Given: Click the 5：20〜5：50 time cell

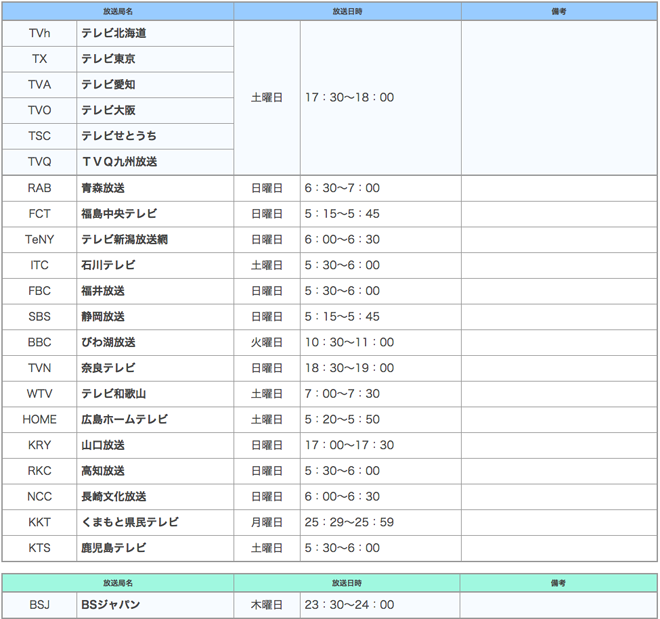Looking at the screenshot, I should tap(381, 419).
